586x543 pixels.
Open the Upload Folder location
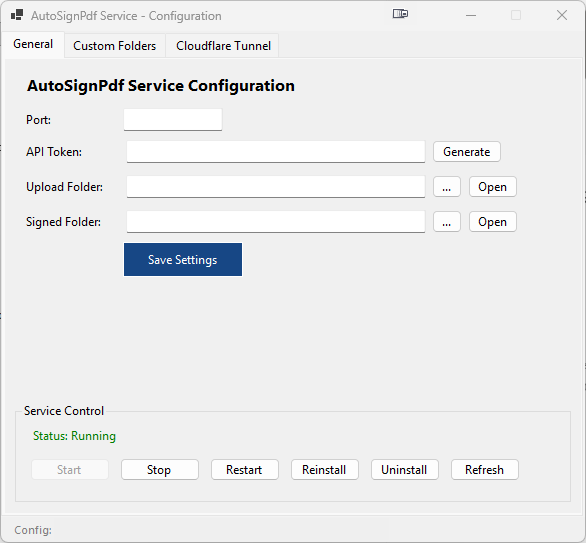493,186
